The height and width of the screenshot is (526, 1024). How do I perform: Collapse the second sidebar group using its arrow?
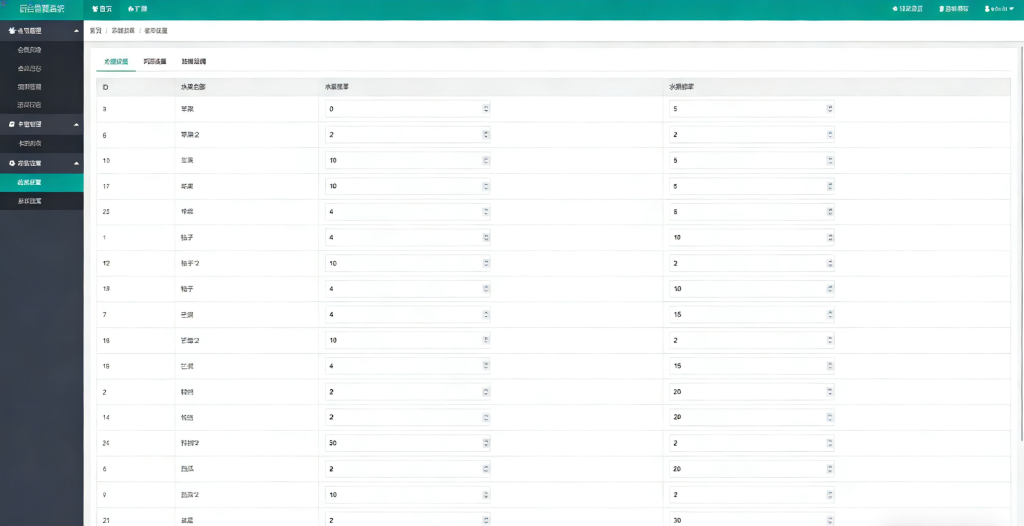click(76, 124)
